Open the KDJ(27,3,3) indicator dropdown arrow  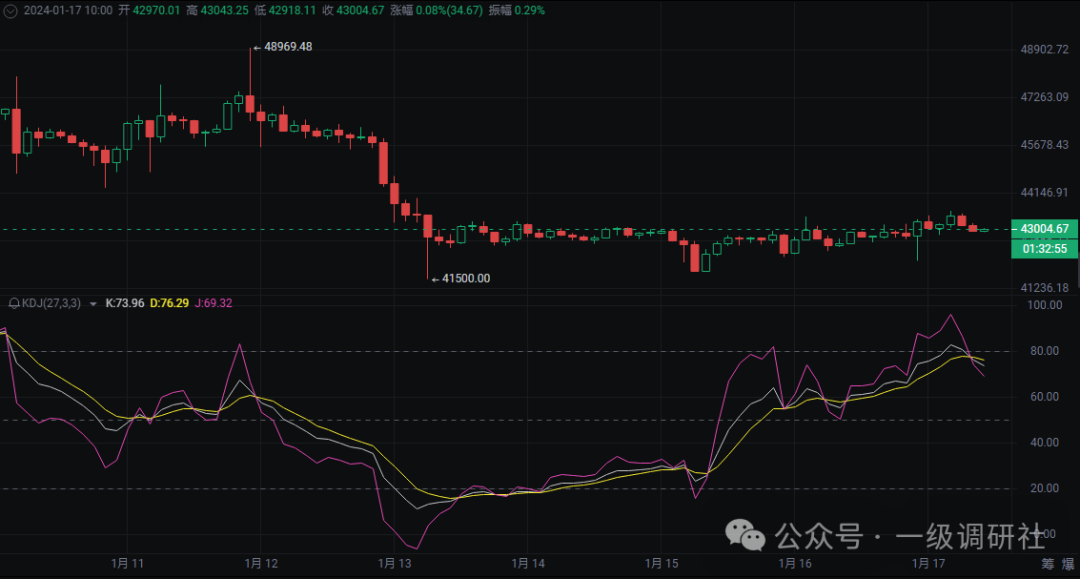93,304
